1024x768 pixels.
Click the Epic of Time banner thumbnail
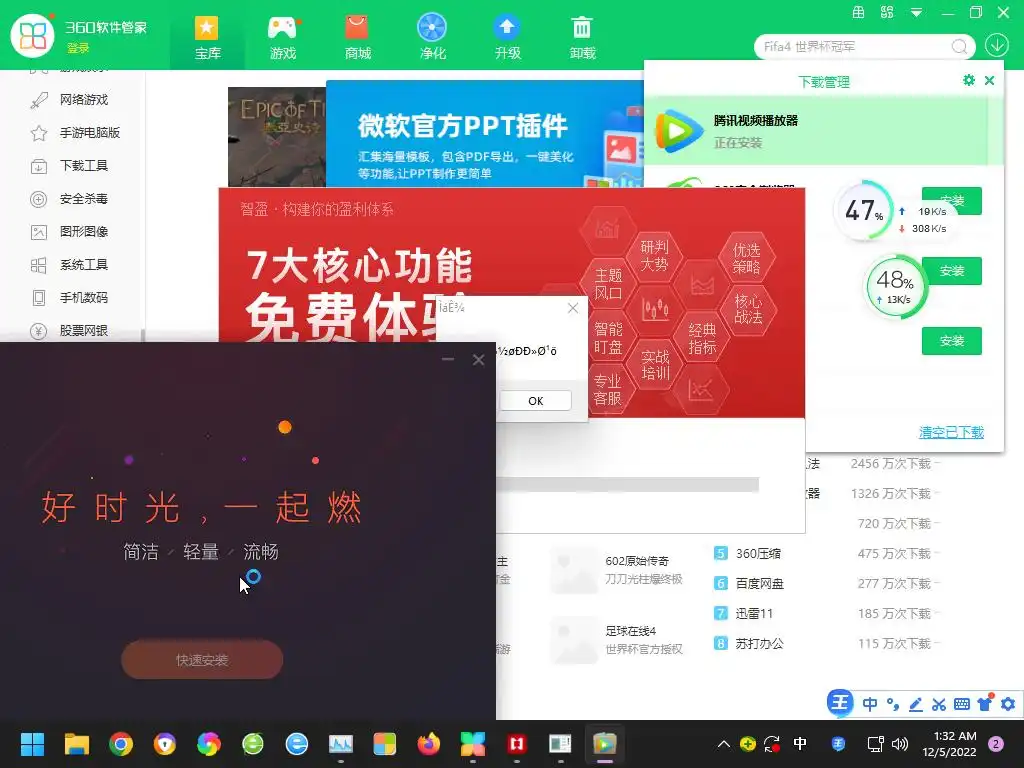click(x=276, y=137)
